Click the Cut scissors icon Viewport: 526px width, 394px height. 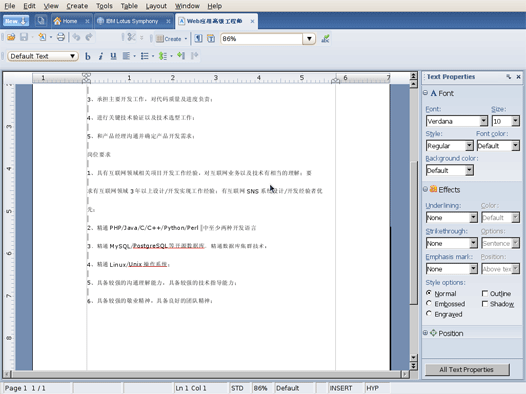132,38
